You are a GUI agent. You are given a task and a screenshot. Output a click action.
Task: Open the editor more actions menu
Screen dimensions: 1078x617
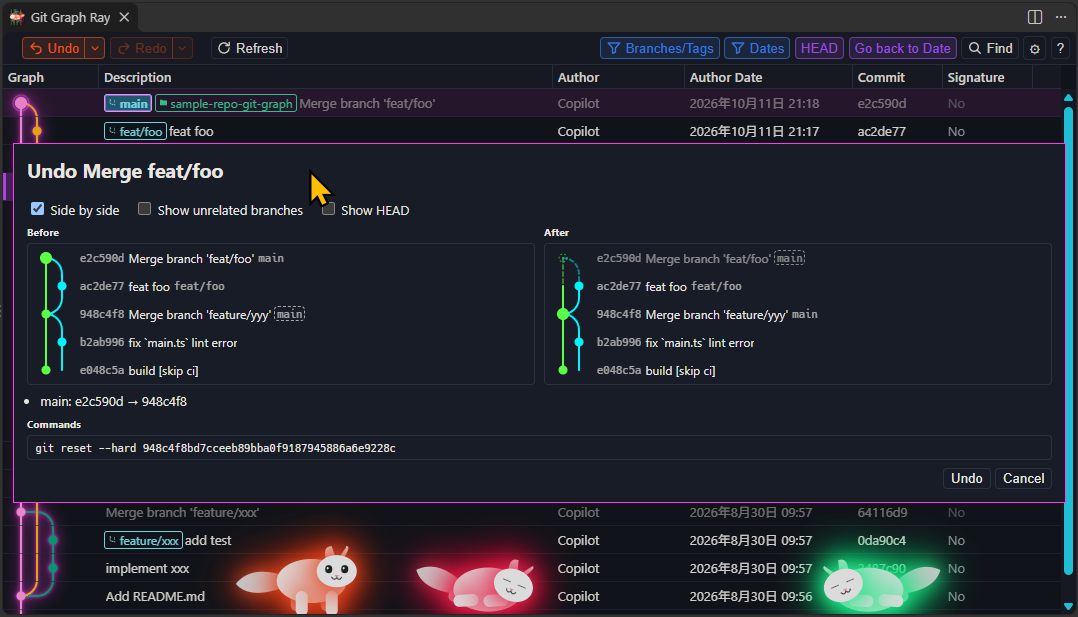1061,17
